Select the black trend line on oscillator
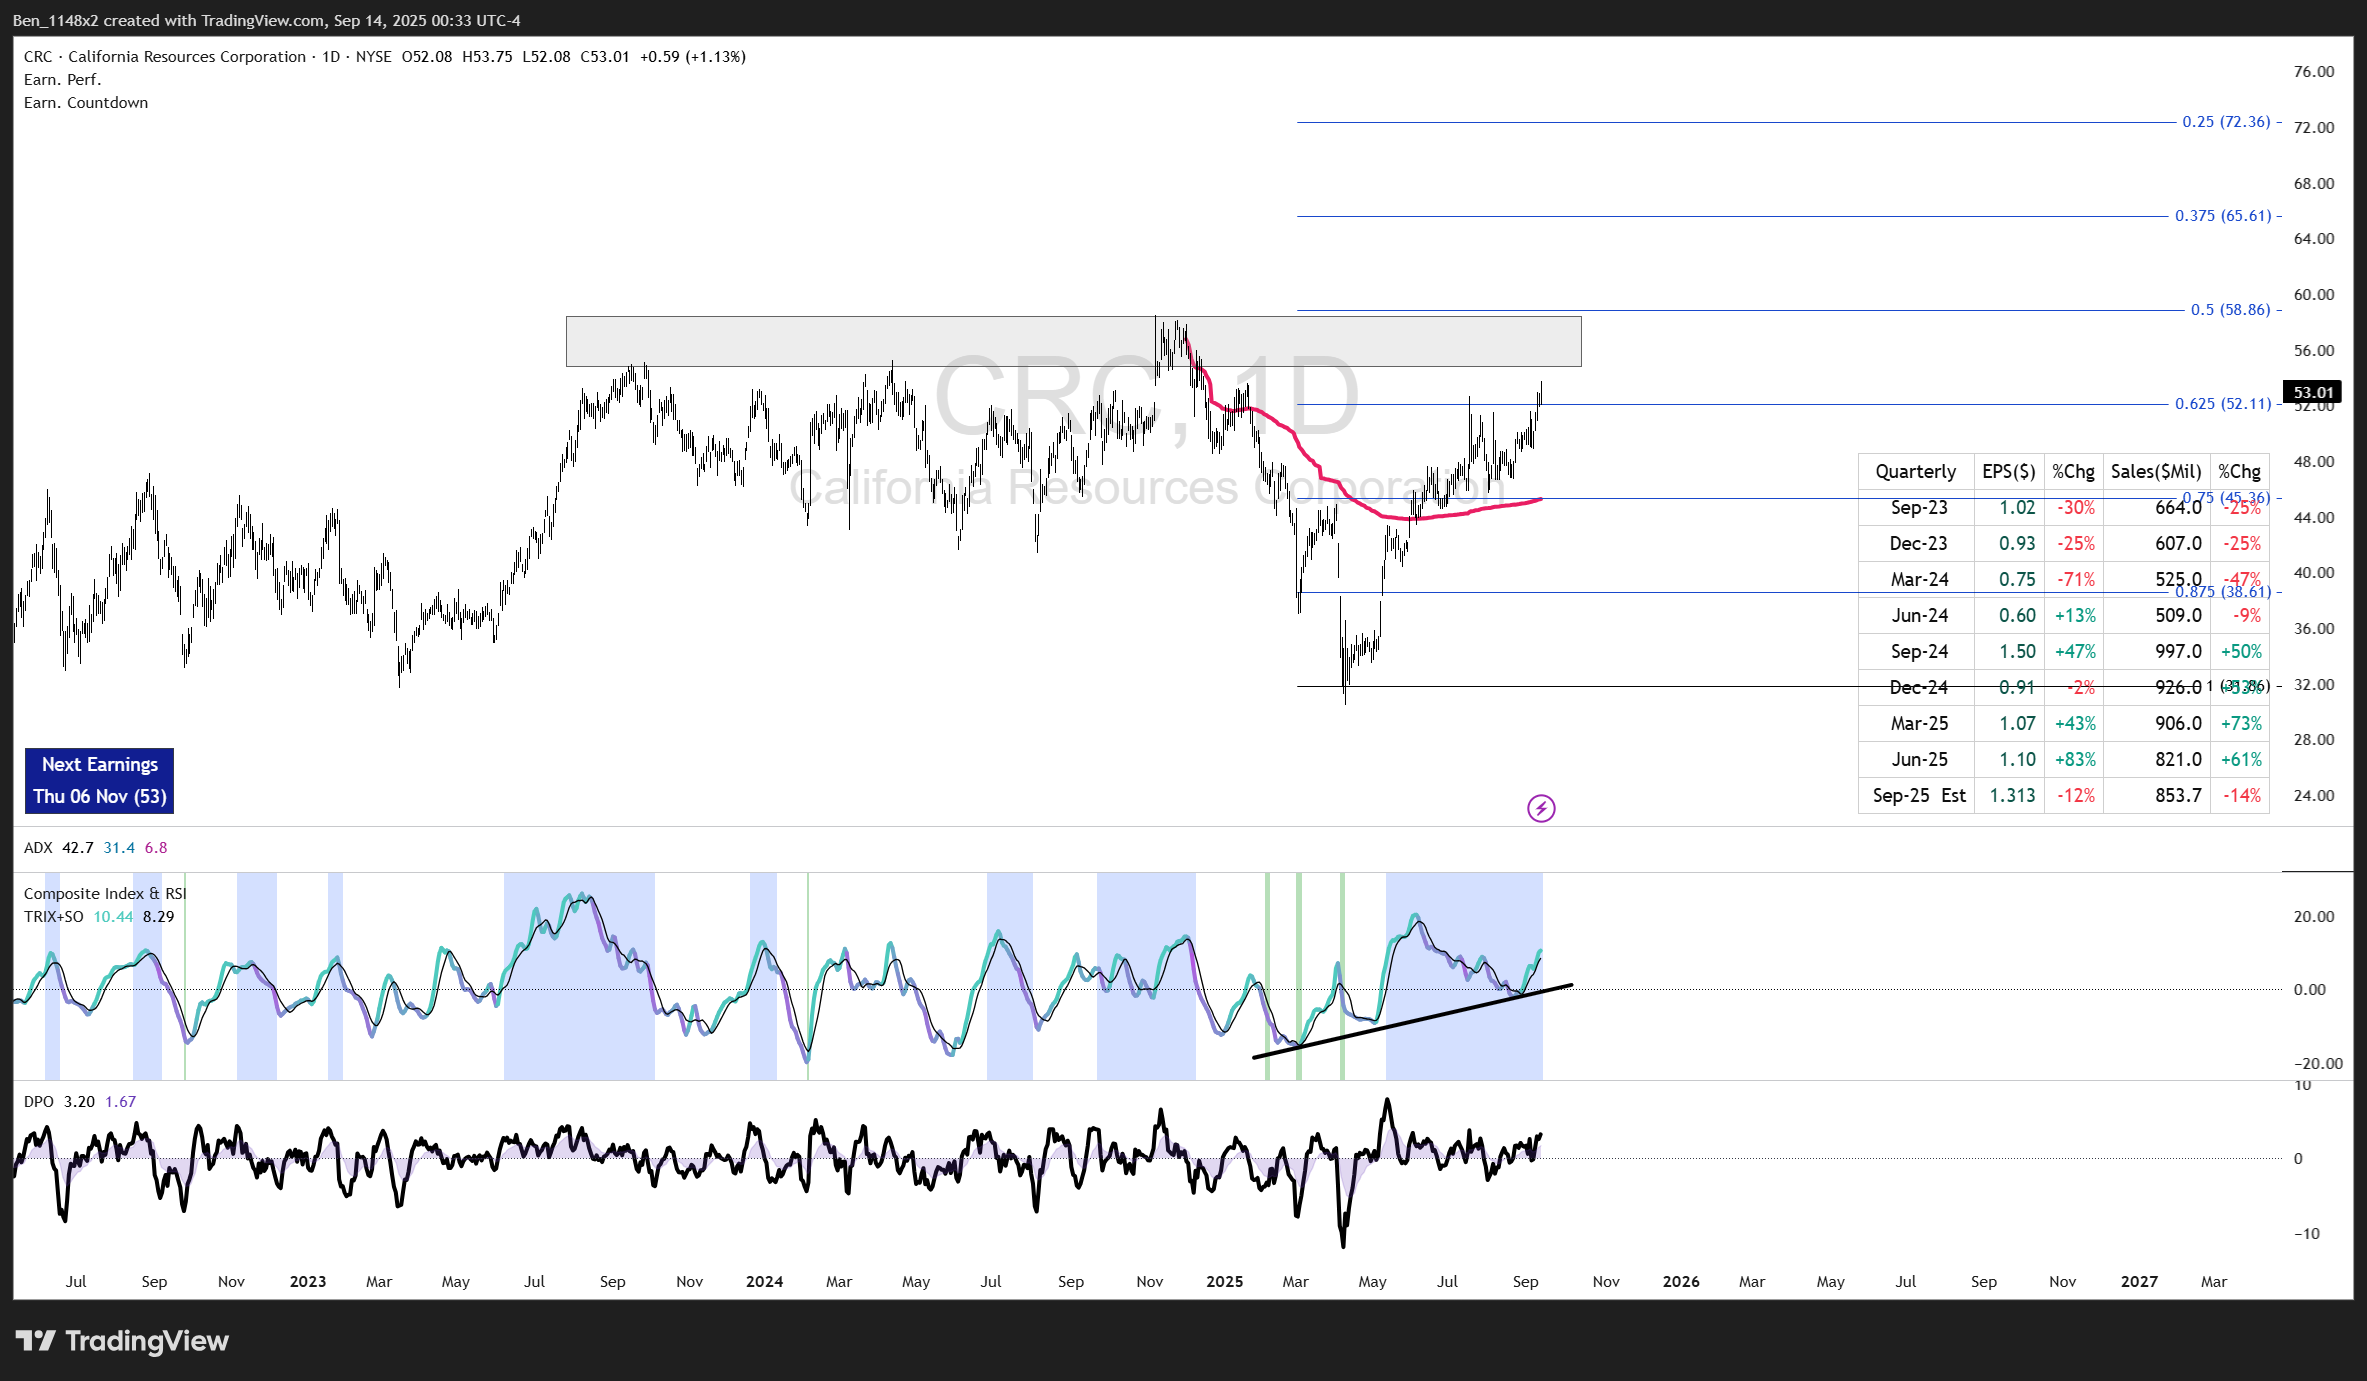 (1420, 1019)
